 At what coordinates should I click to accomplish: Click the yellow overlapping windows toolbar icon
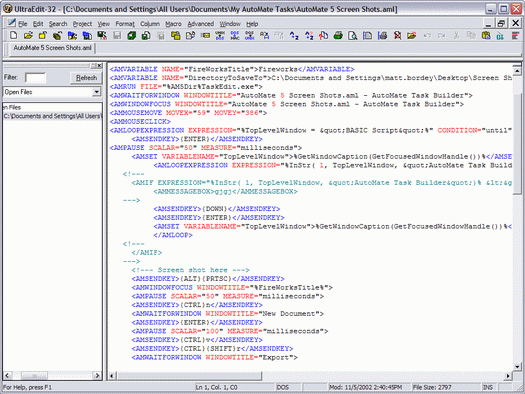click(x=175, y=35)
